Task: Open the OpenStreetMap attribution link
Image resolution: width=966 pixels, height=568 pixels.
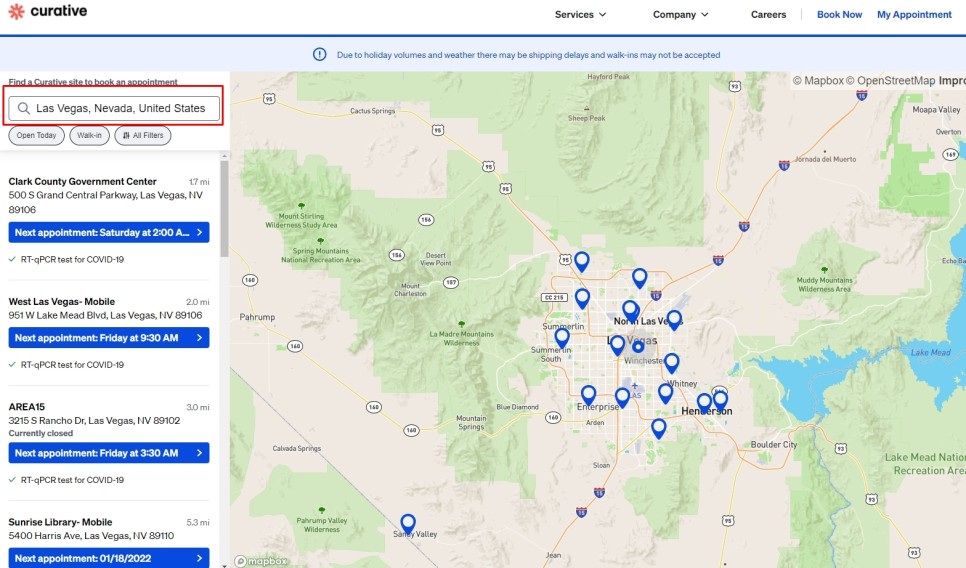Action: click(890, 81)
